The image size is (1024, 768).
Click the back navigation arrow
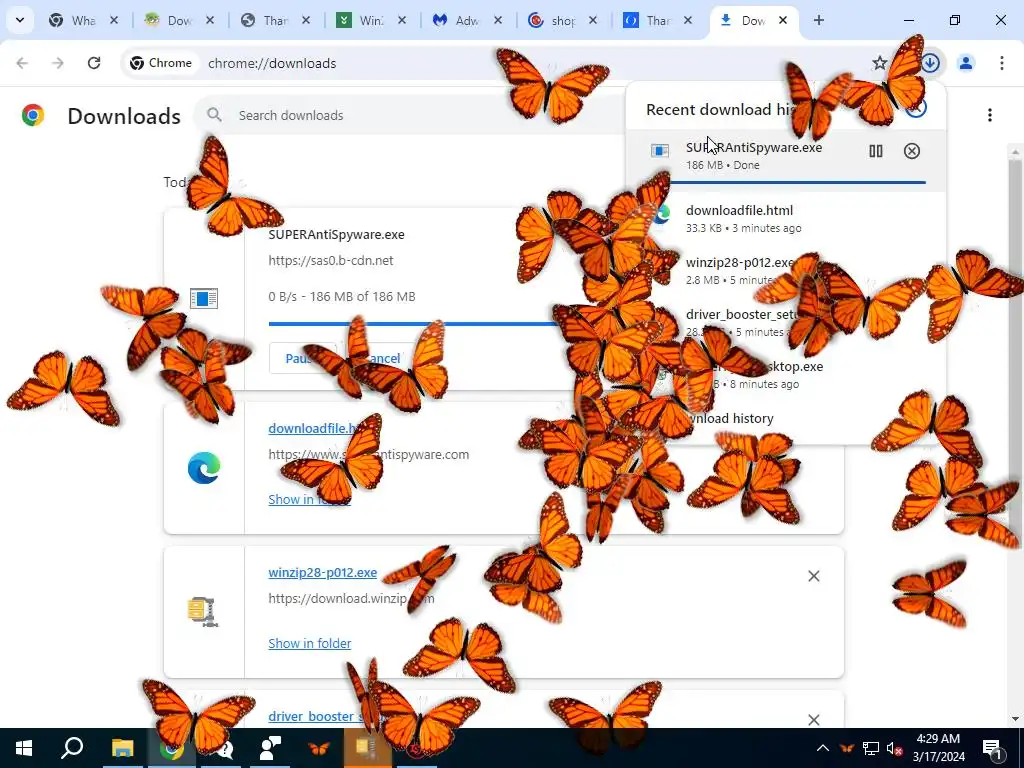click(22, 63)
